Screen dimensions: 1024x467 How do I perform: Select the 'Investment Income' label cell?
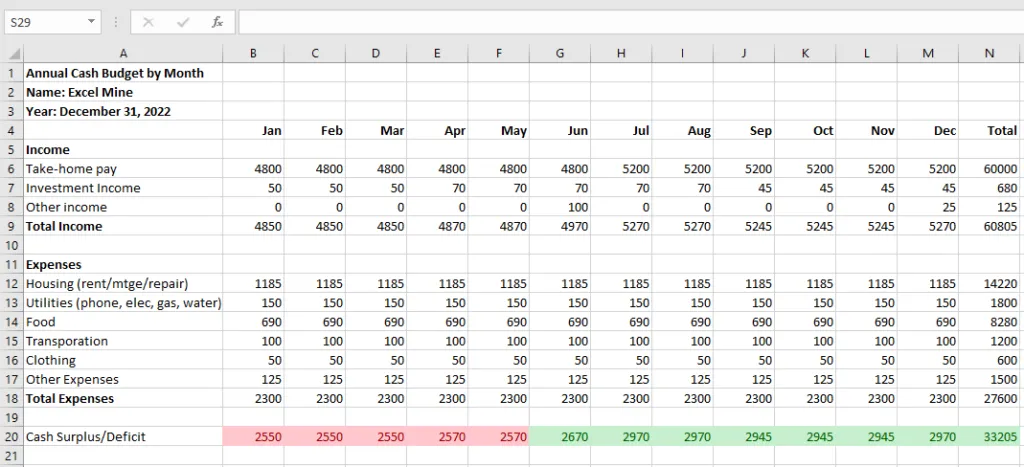point(123,188)
